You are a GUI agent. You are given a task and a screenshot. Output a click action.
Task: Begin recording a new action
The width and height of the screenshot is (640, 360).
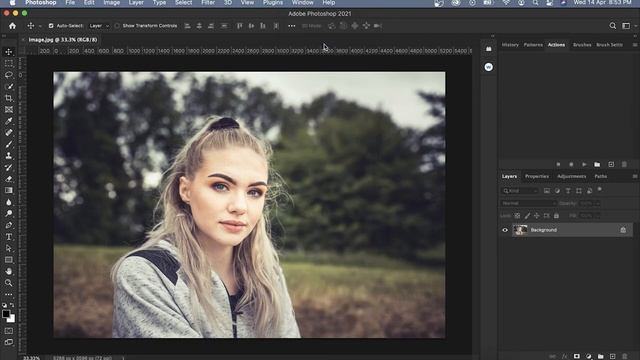tap(571, 164)
